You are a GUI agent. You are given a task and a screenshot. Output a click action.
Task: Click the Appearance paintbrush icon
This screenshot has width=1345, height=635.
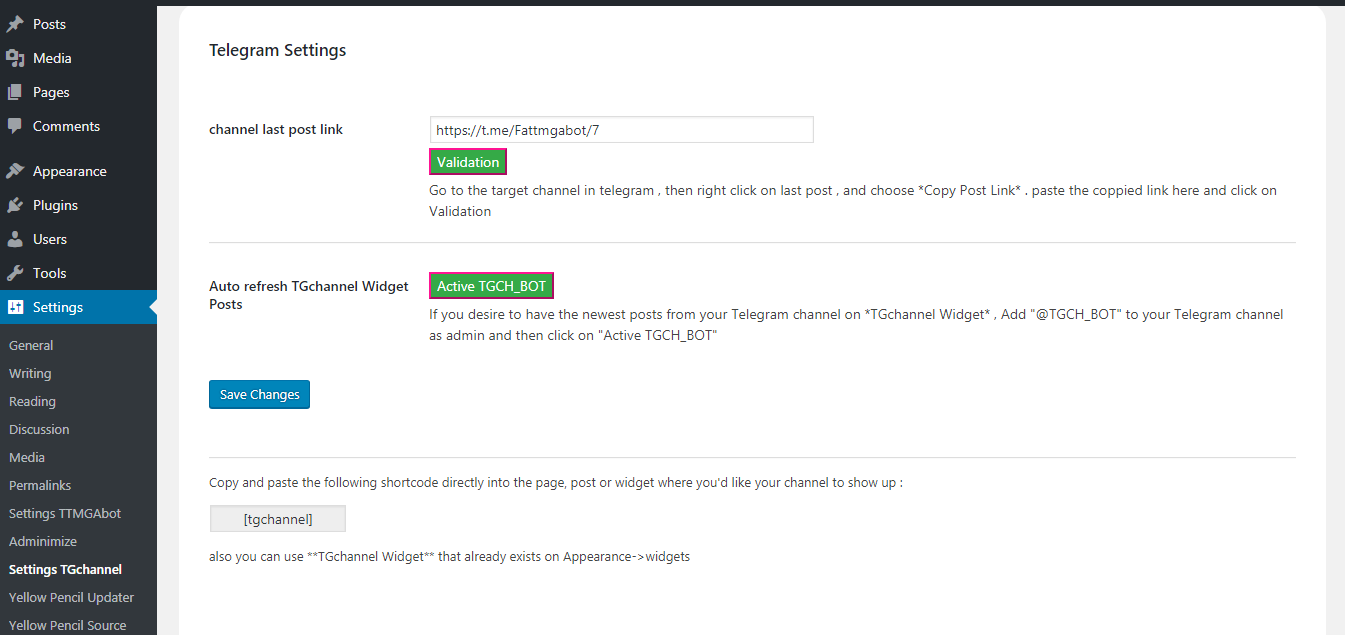click(15, 171)
